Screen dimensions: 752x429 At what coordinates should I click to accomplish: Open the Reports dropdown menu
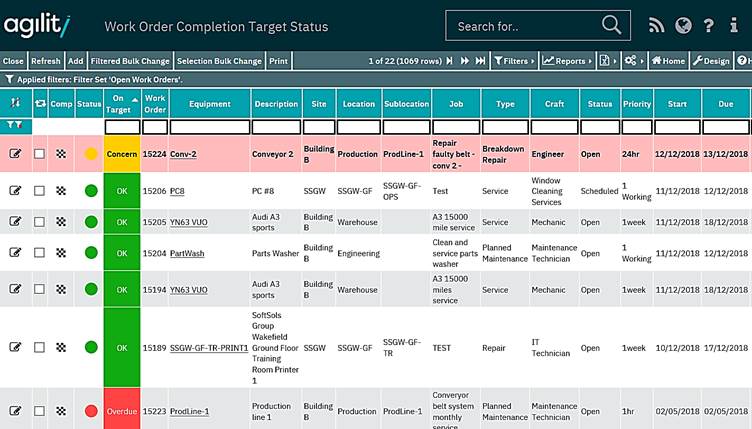(x=567, y=61)
